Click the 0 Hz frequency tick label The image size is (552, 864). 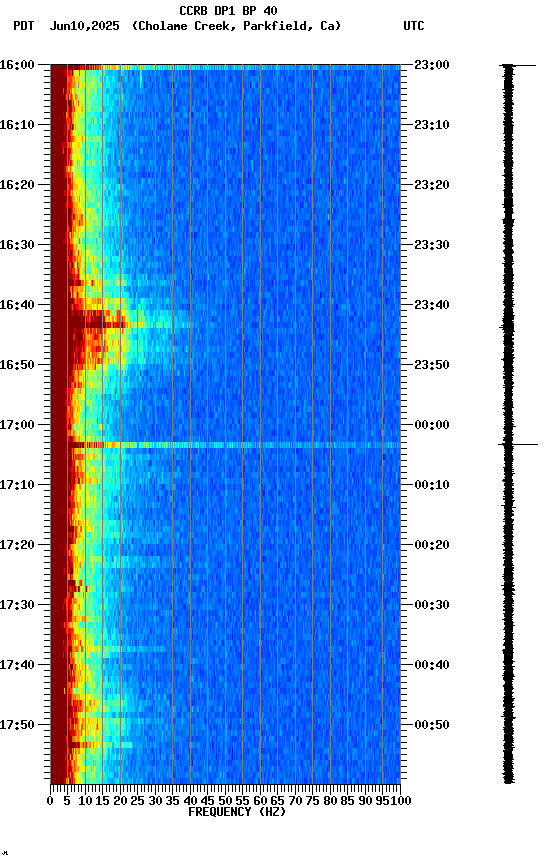pos(51,802)
